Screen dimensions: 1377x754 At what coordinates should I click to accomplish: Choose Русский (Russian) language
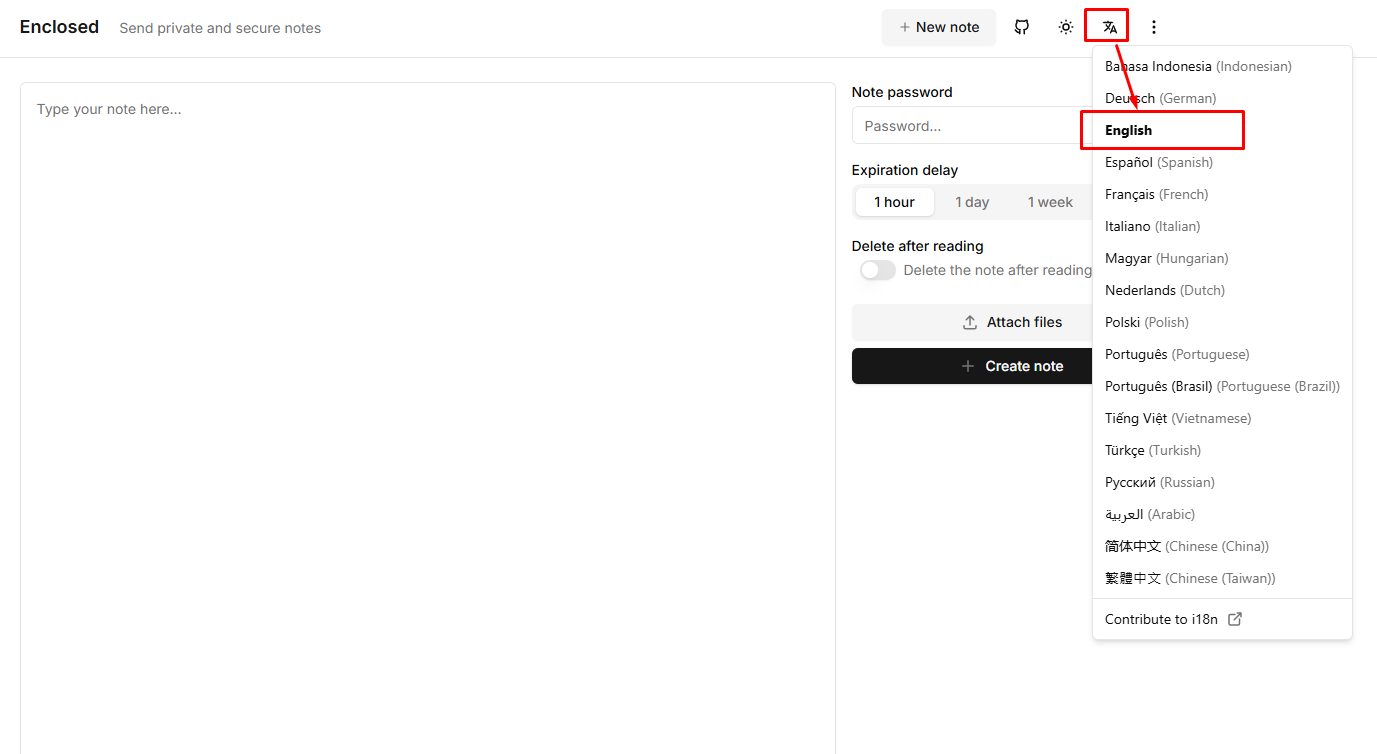tap(1222, 482)
